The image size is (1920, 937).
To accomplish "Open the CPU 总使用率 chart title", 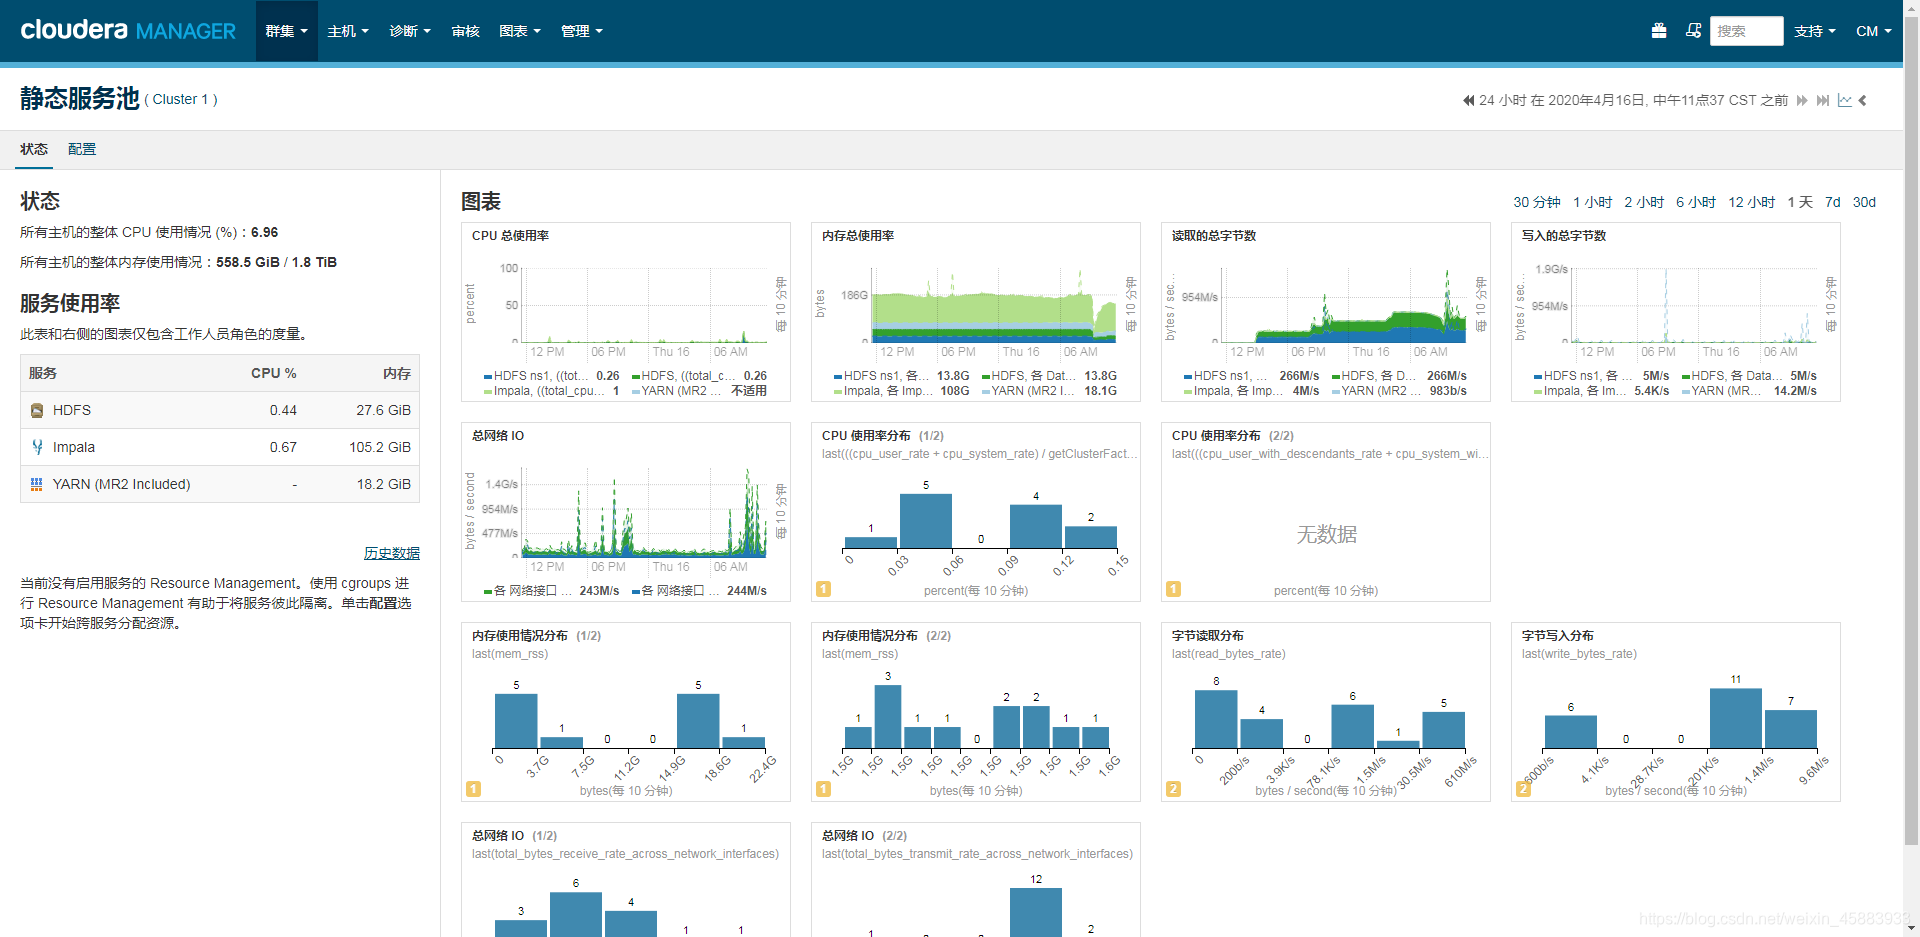I will 510,236.
